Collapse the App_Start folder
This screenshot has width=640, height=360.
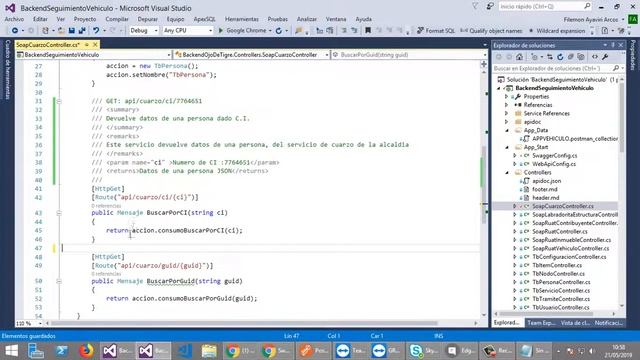pos(507,147)
